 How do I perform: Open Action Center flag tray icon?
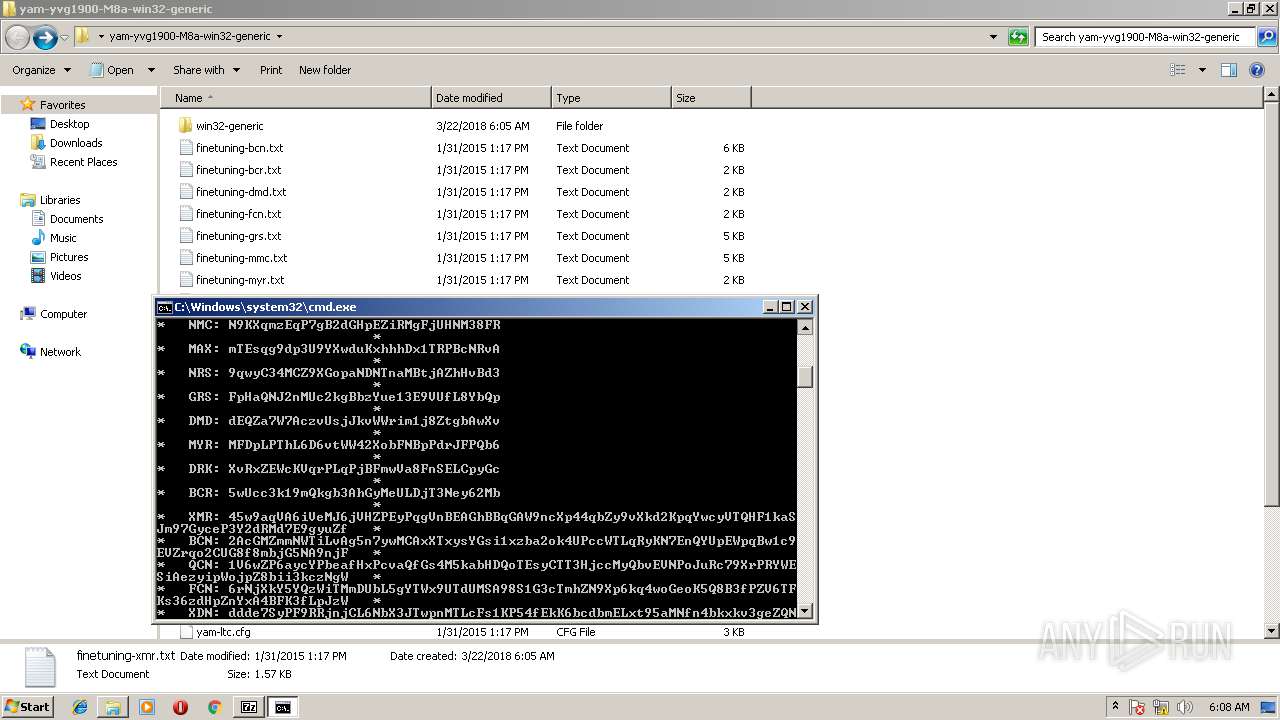[1137, 707]
